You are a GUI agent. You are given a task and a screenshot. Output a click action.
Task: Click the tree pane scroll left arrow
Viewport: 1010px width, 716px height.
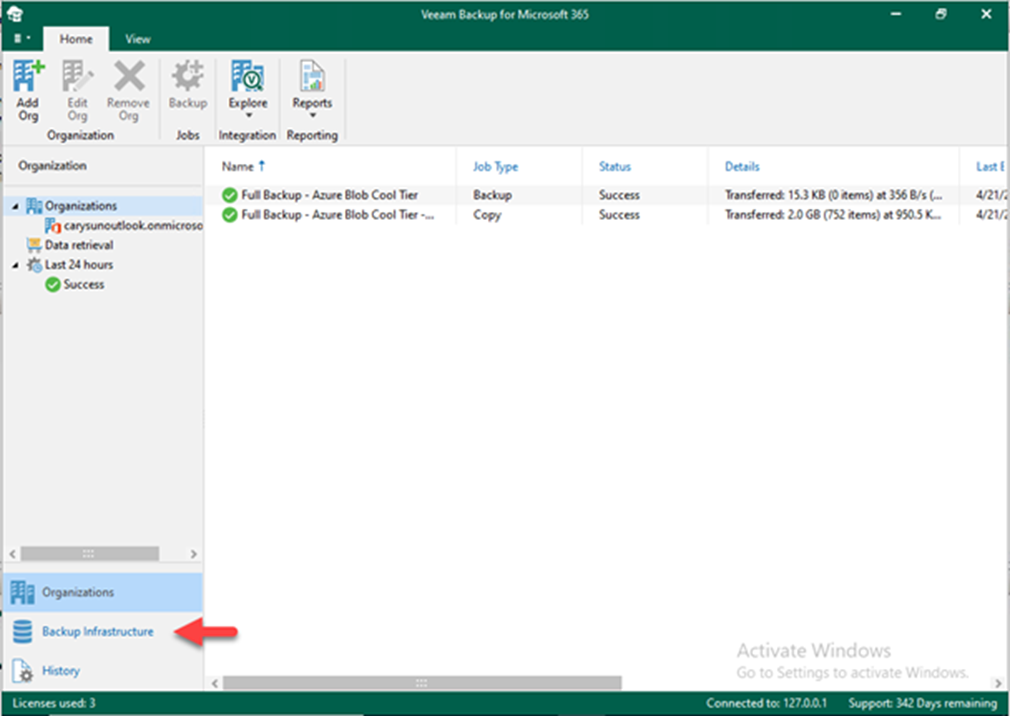(12, 554)
